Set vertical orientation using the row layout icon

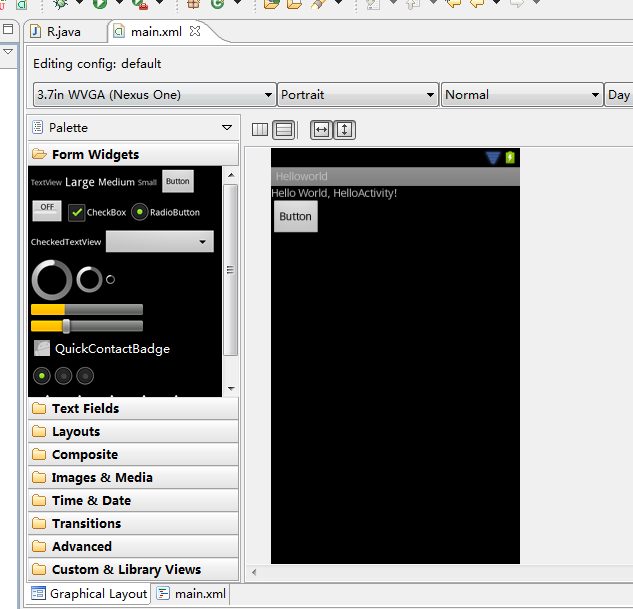[284, 130]
